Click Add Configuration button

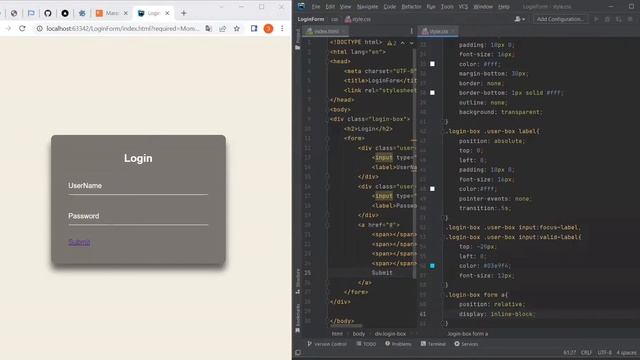(560, 19)
